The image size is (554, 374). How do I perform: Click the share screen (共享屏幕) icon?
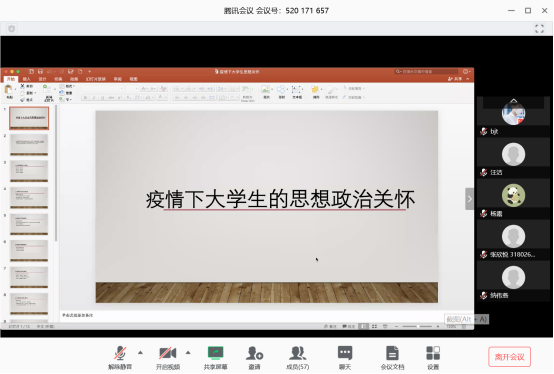pyautogui.click(x=216, y=354)
